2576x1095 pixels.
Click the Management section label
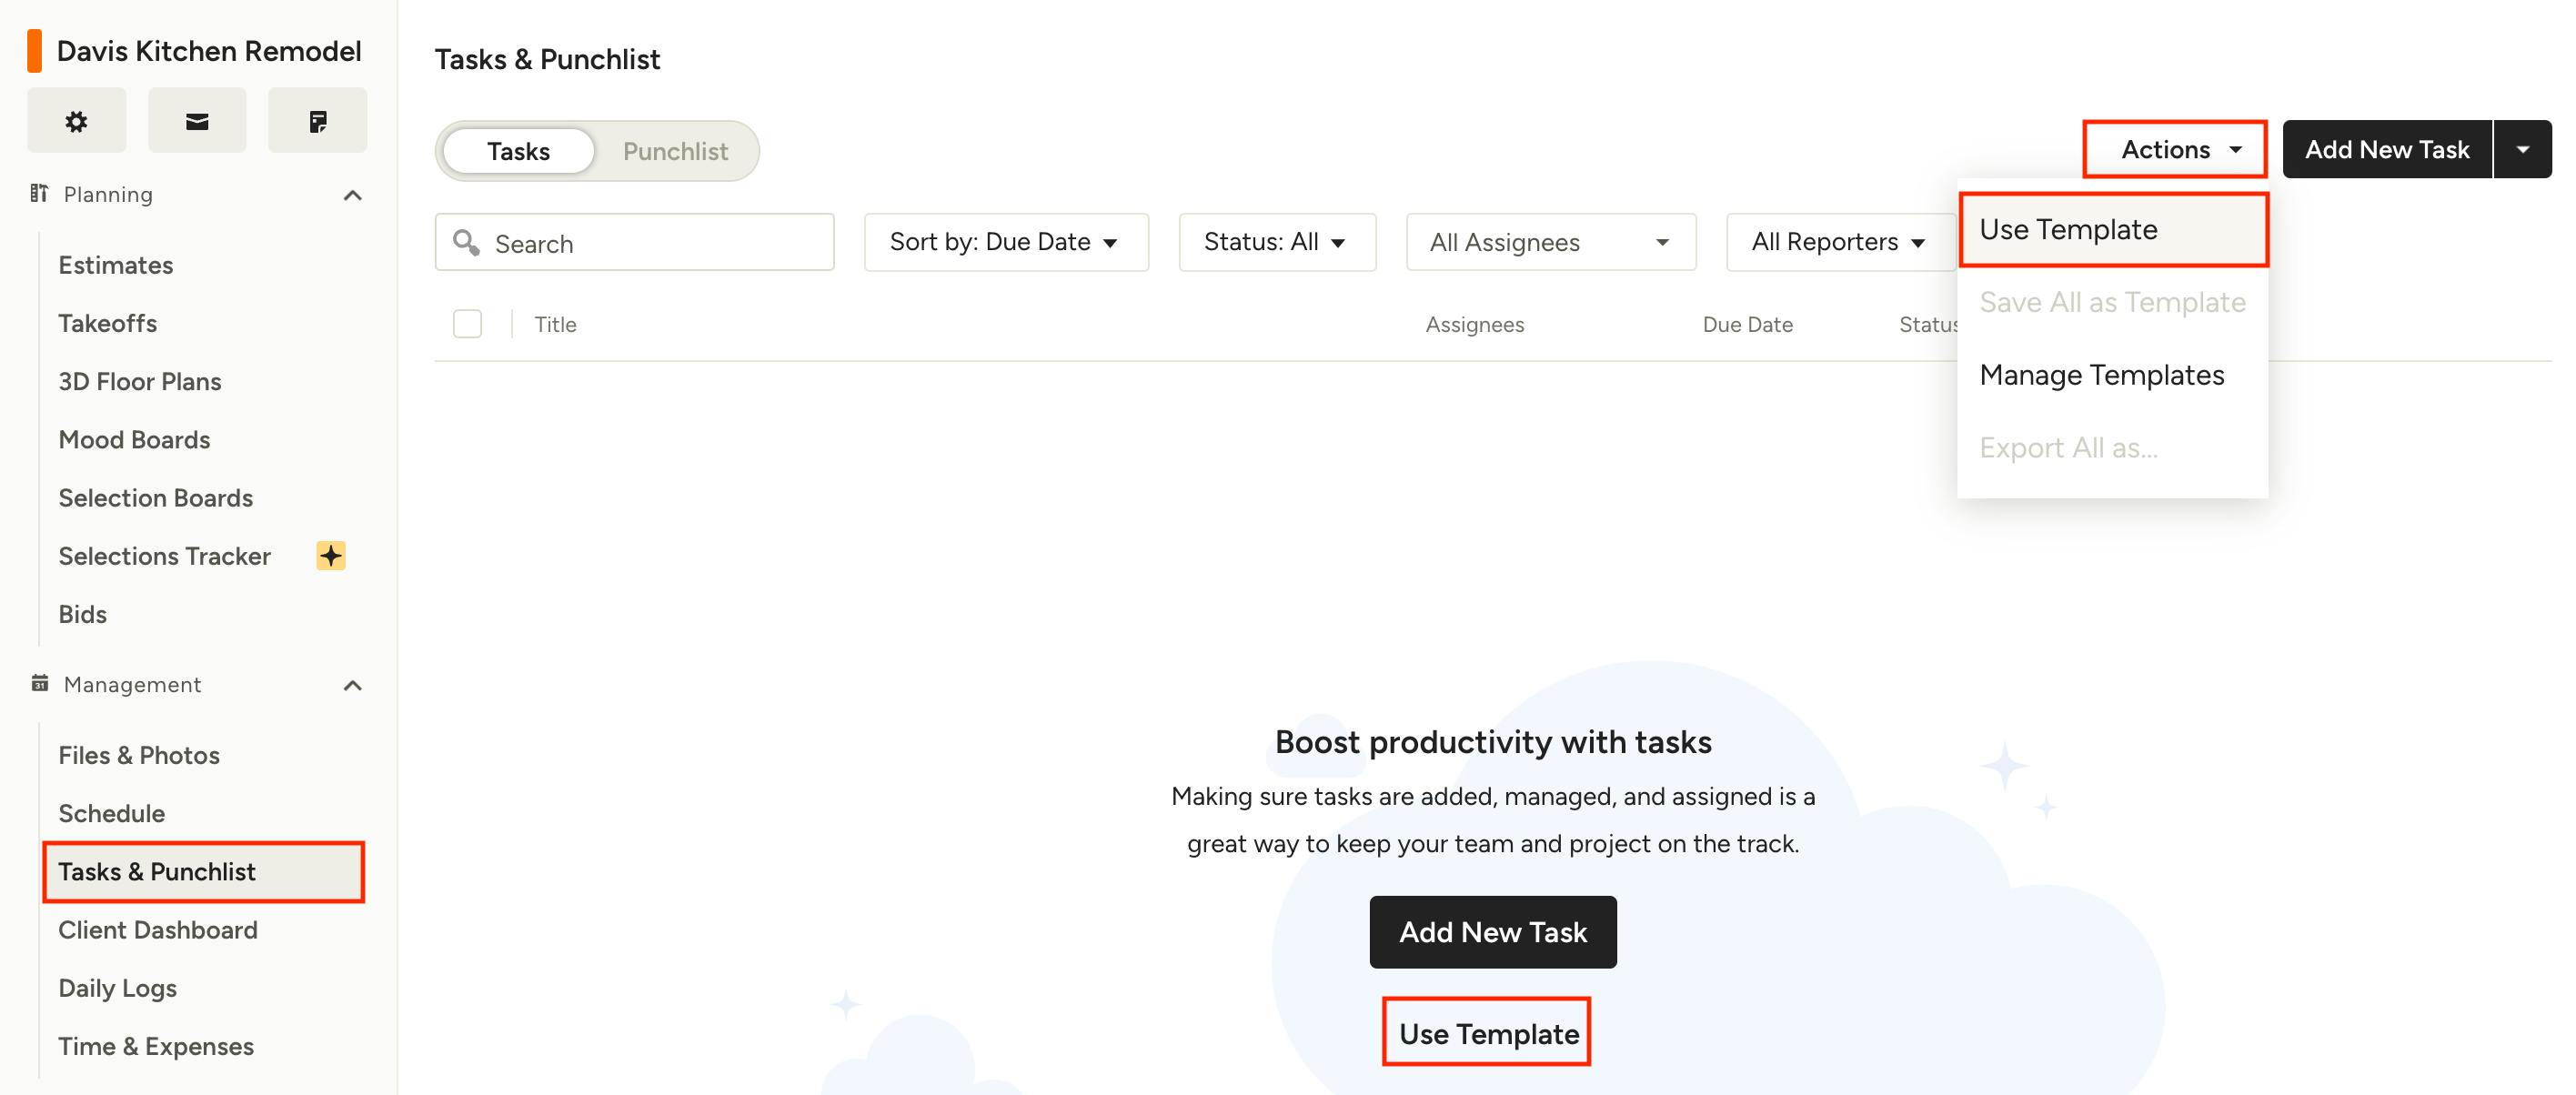point(132,684)
